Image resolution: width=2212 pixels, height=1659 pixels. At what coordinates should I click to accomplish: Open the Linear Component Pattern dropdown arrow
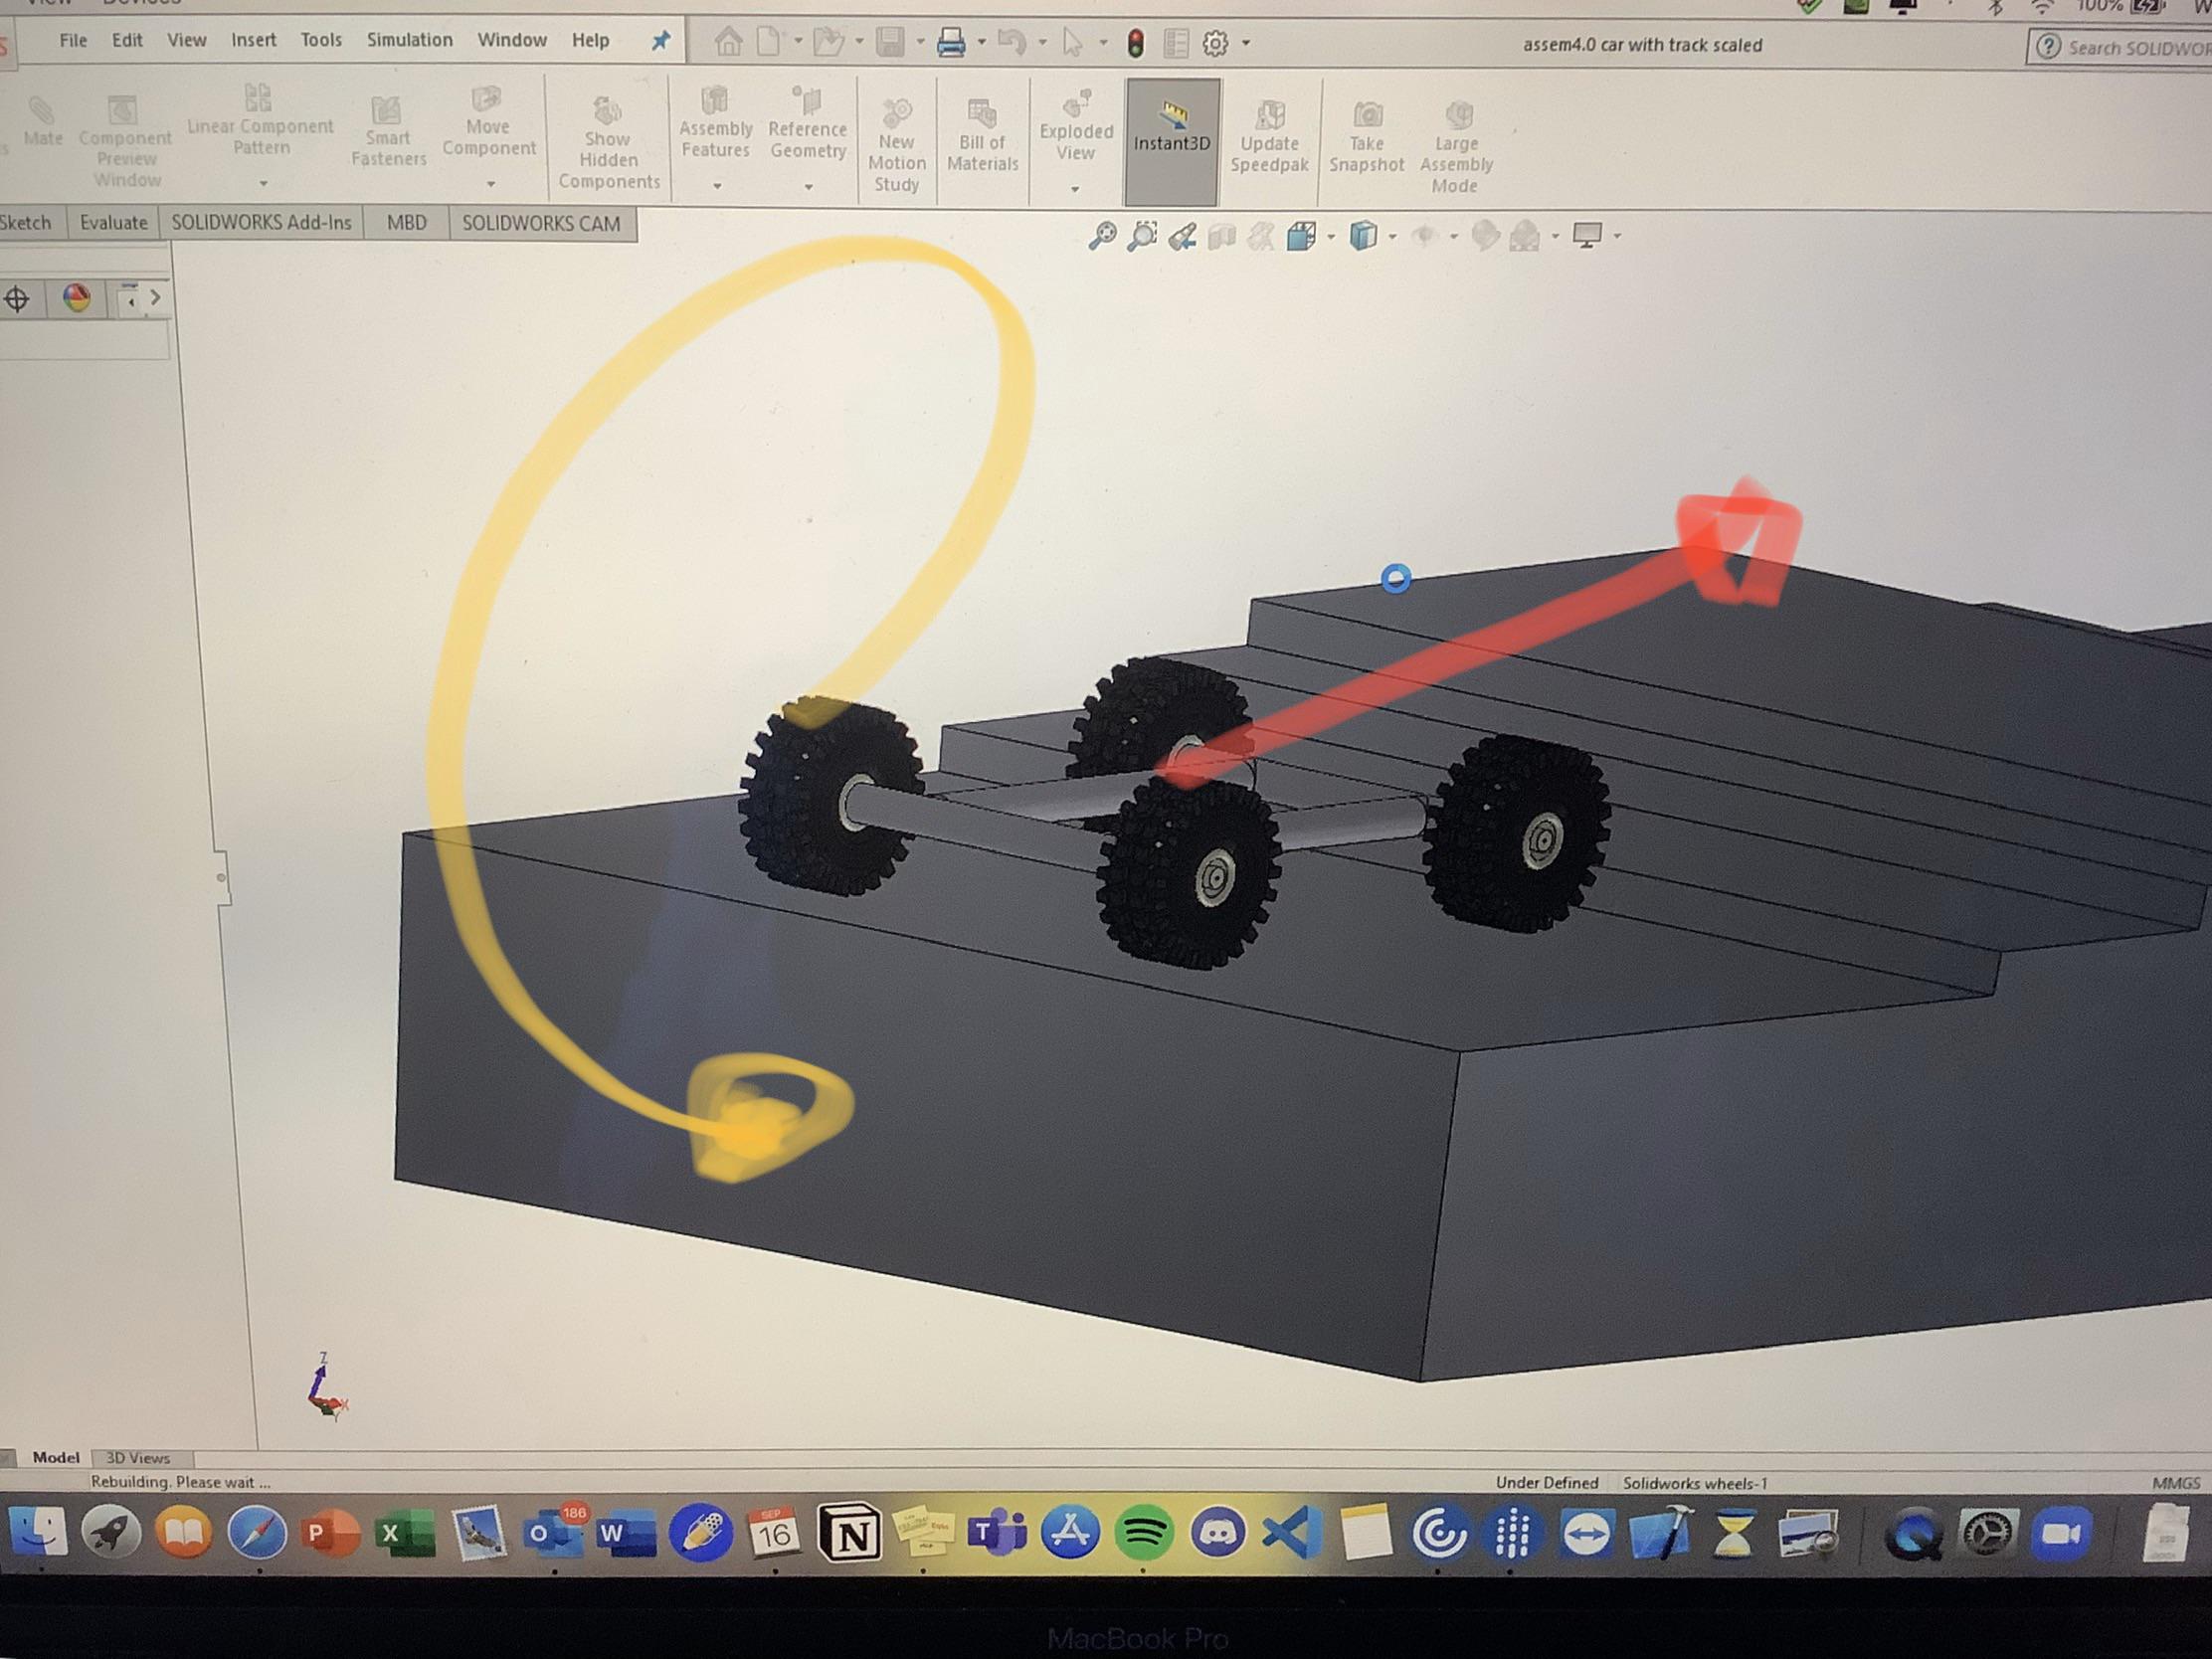click(x=262, y=185)
